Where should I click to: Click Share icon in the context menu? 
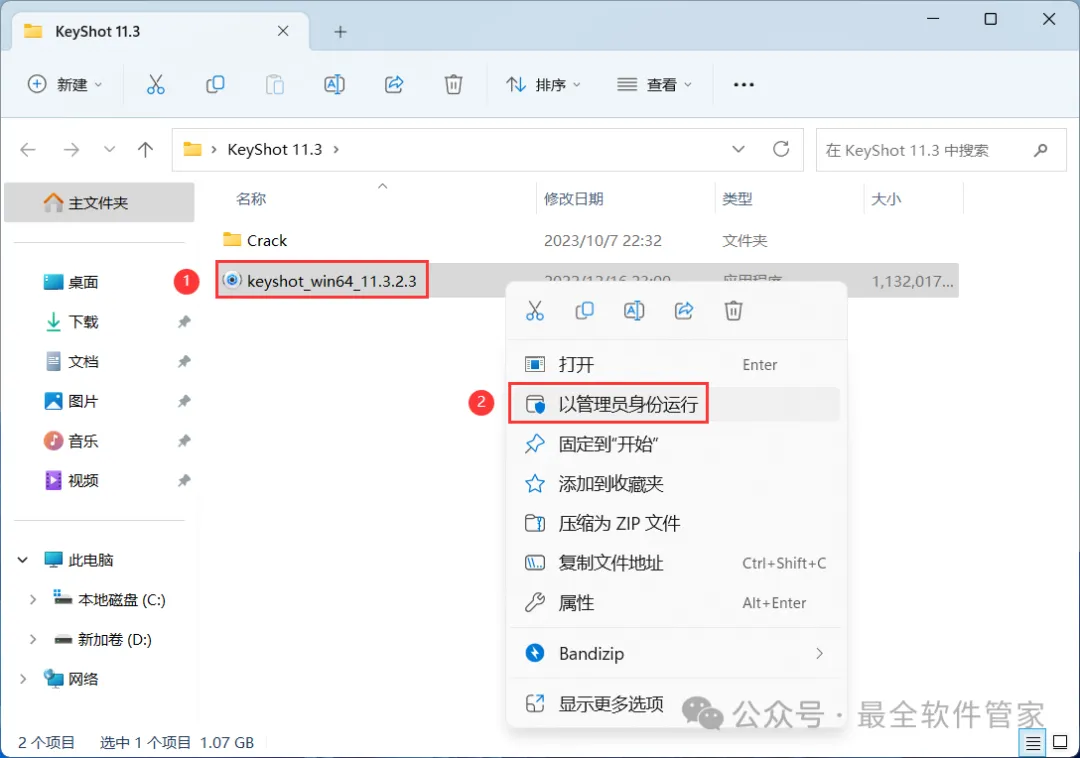point(683,310)
